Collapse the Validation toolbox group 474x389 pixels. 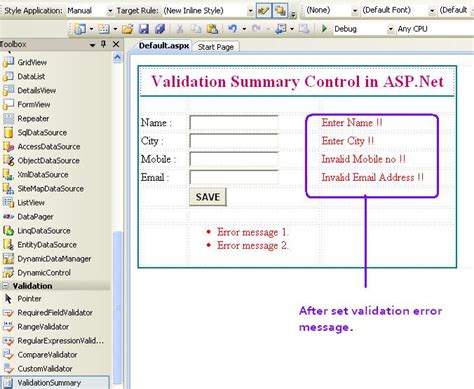pos(5,286)
